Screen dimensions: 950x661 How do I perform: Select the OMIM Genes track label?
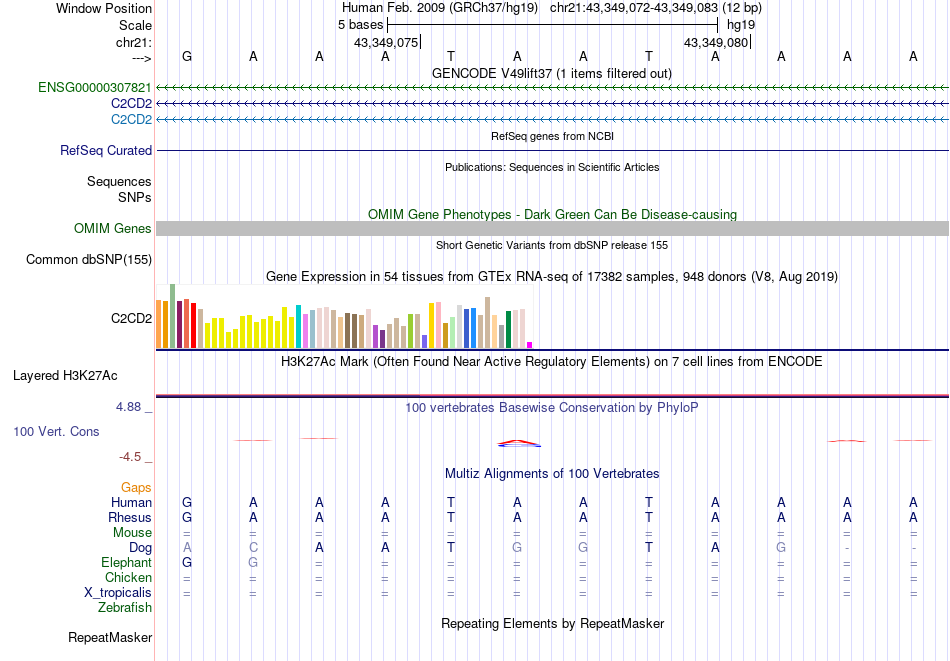pyautogui.click(x=113, y=228)
